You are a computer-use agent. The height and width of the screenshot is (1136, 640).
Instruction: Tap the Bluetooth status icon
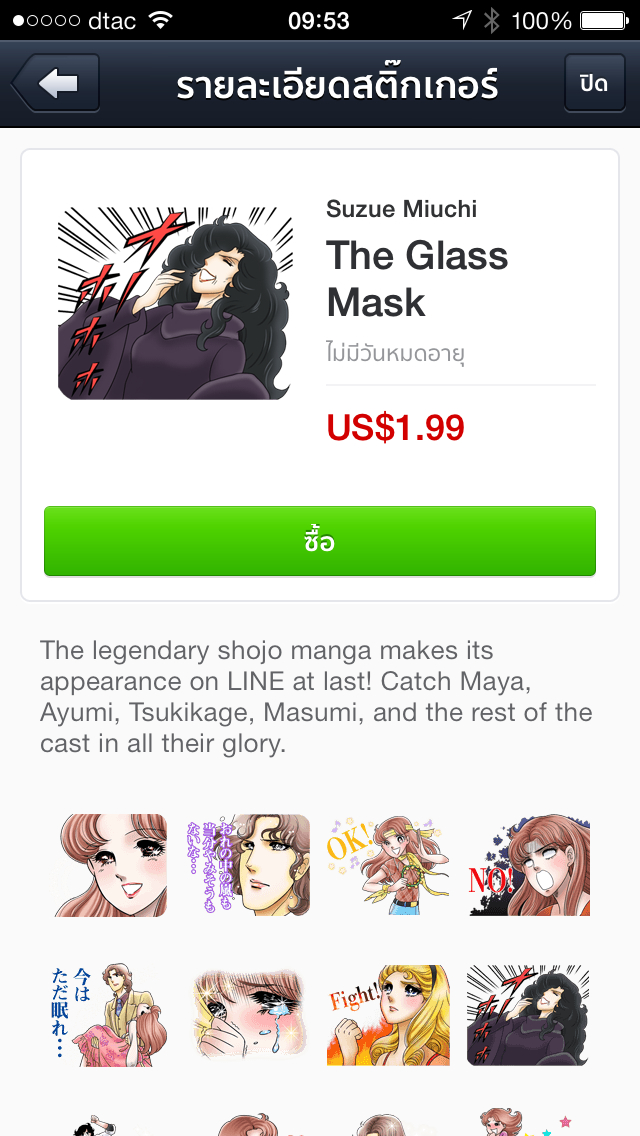491,20
